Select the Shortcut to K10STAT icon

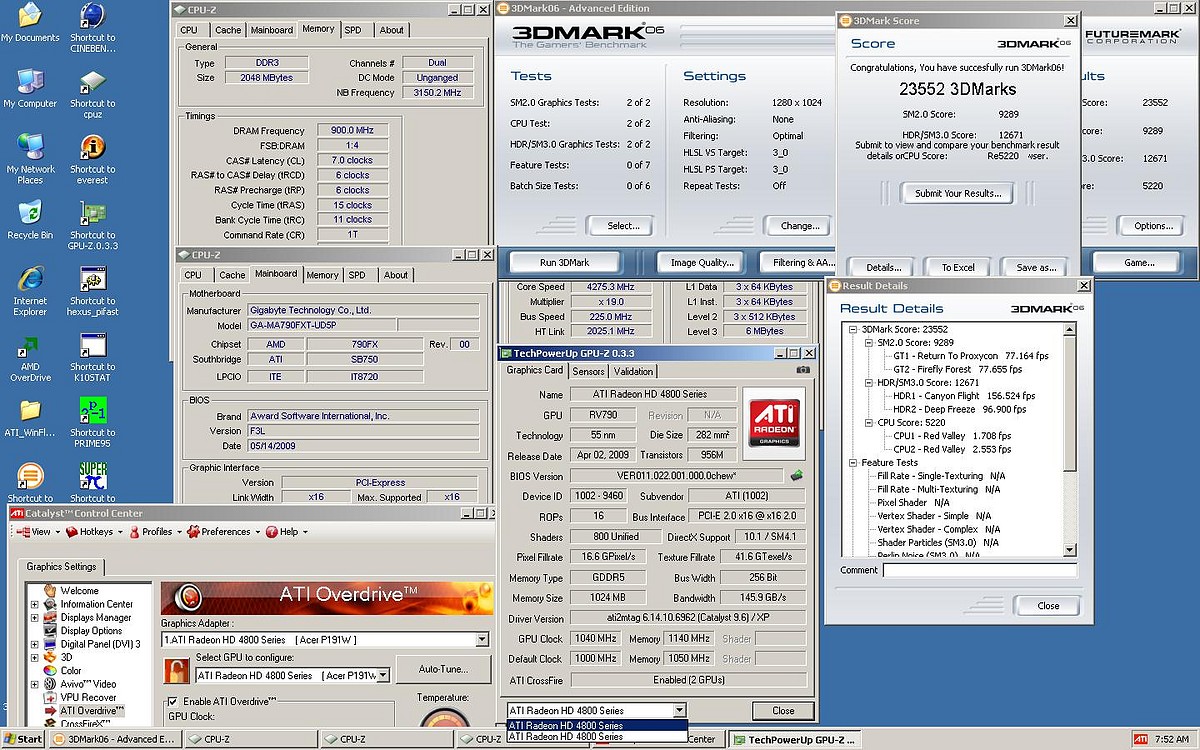(x=92, y=358)
